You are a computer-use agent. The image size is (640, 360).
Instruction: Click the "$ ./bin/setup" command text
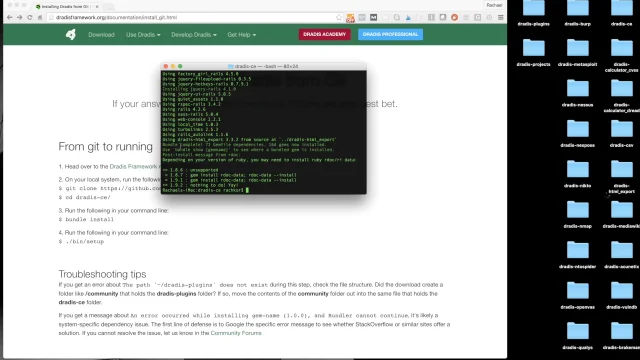[x=81, y=242]
